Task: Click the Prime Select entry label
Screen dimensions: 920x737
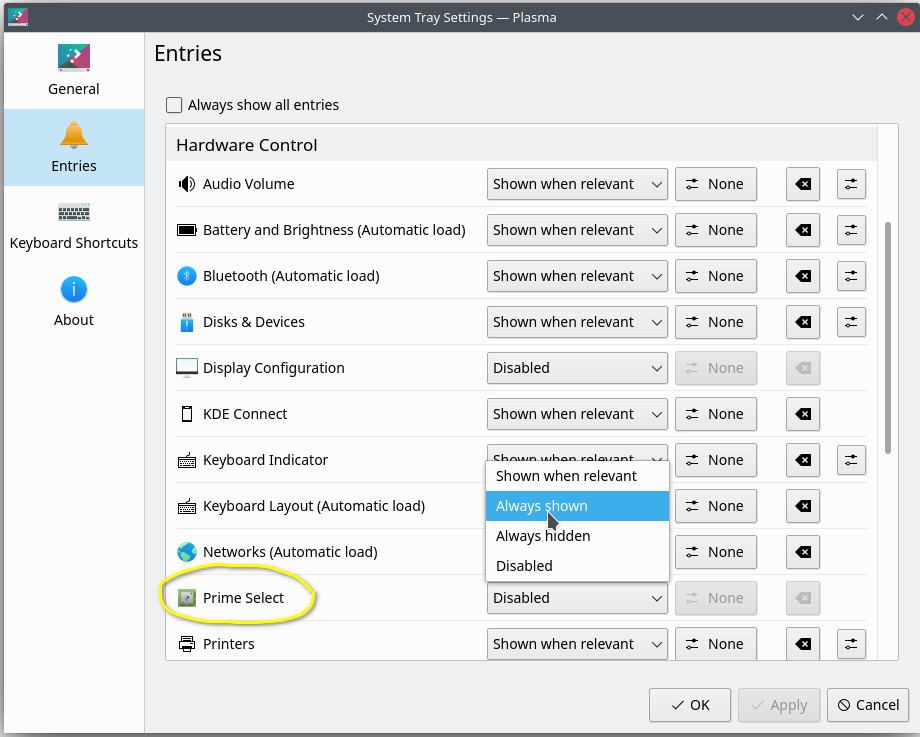Action: [x=243, y=598]
